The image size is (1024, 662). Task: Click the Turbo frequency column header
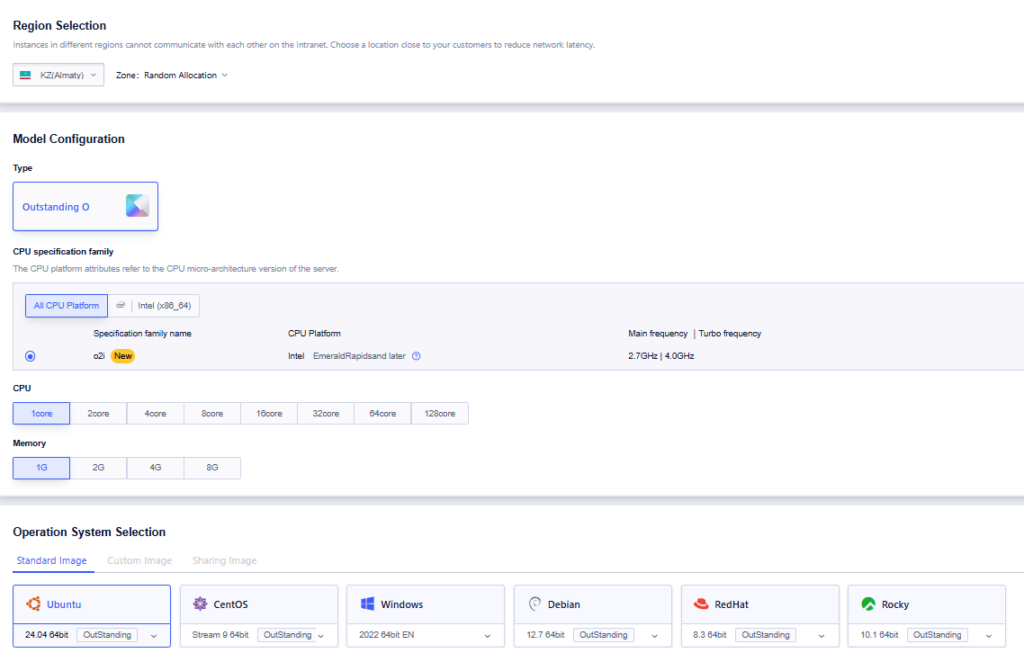point(730,333)
